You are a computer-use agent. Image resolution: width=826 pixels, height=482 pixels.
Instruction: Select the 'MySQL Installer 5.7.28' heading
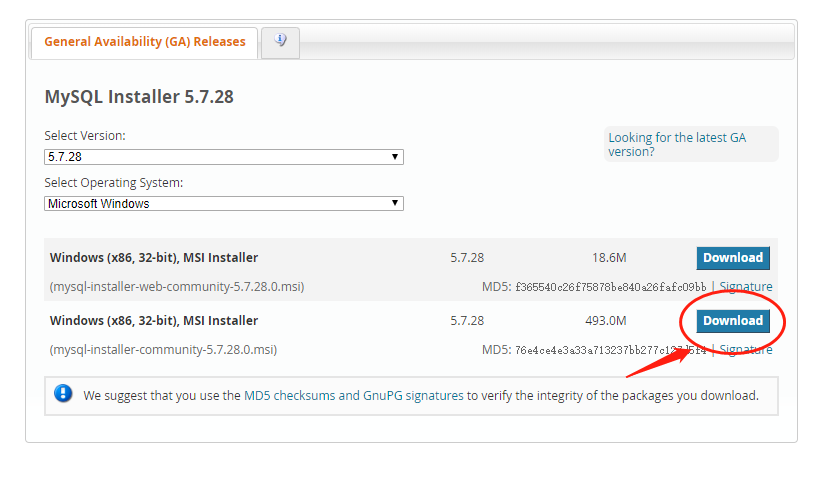click(x=139, y=97)
